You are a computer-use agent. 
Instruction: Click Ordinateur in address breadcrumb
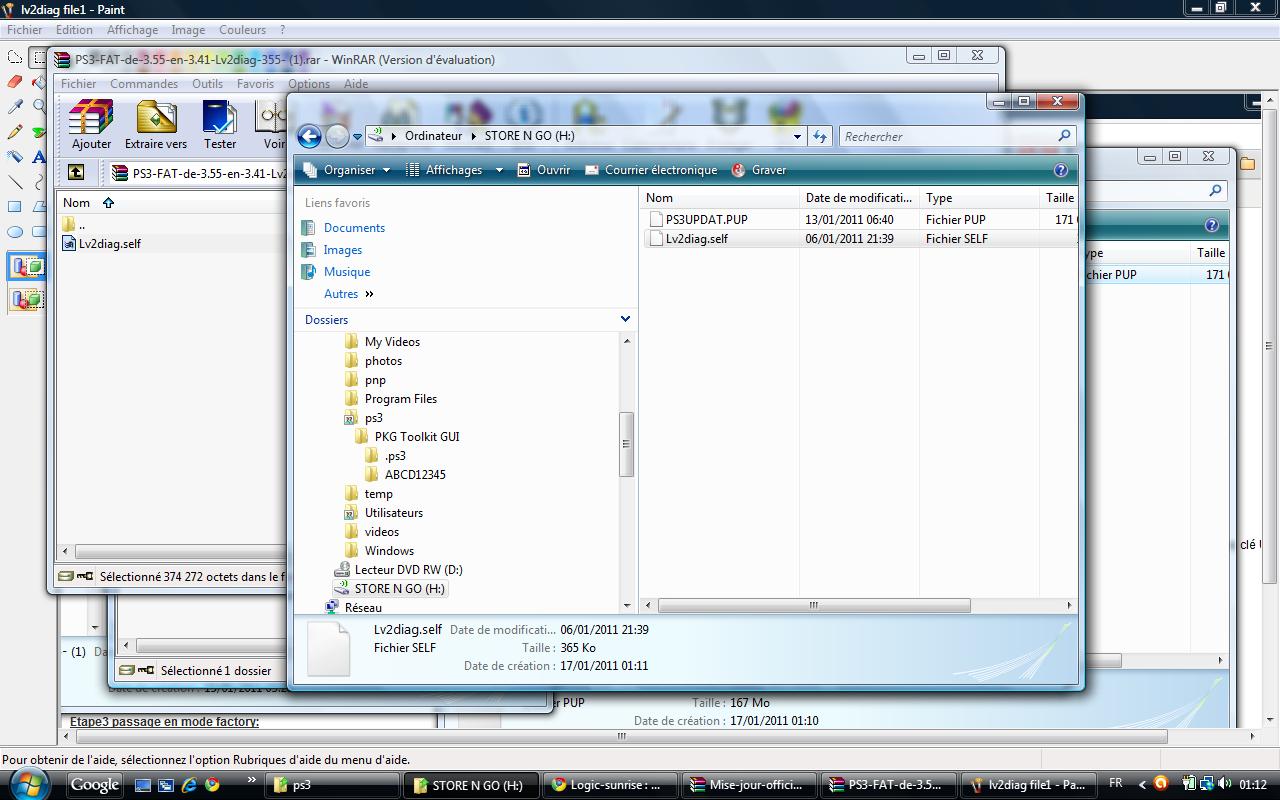point(433,136)
